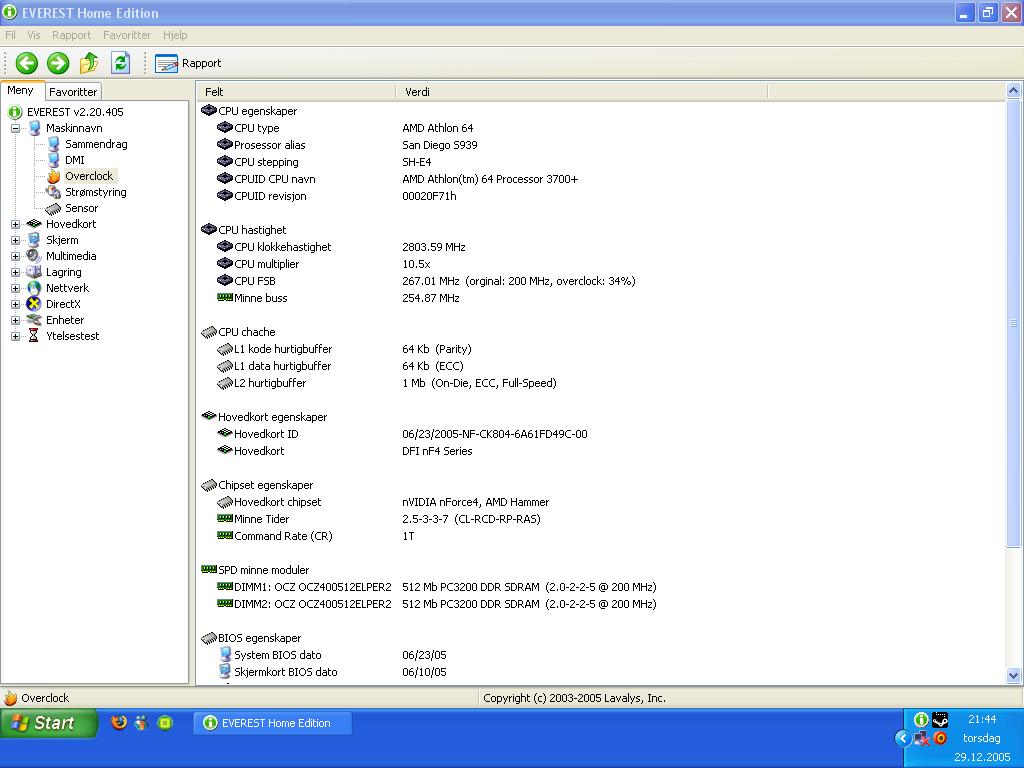Image resolution: width=1024 pixels, height=768 pixels.
Task: Click the green Back arrow toolbar icon
Action: (27, 63)
